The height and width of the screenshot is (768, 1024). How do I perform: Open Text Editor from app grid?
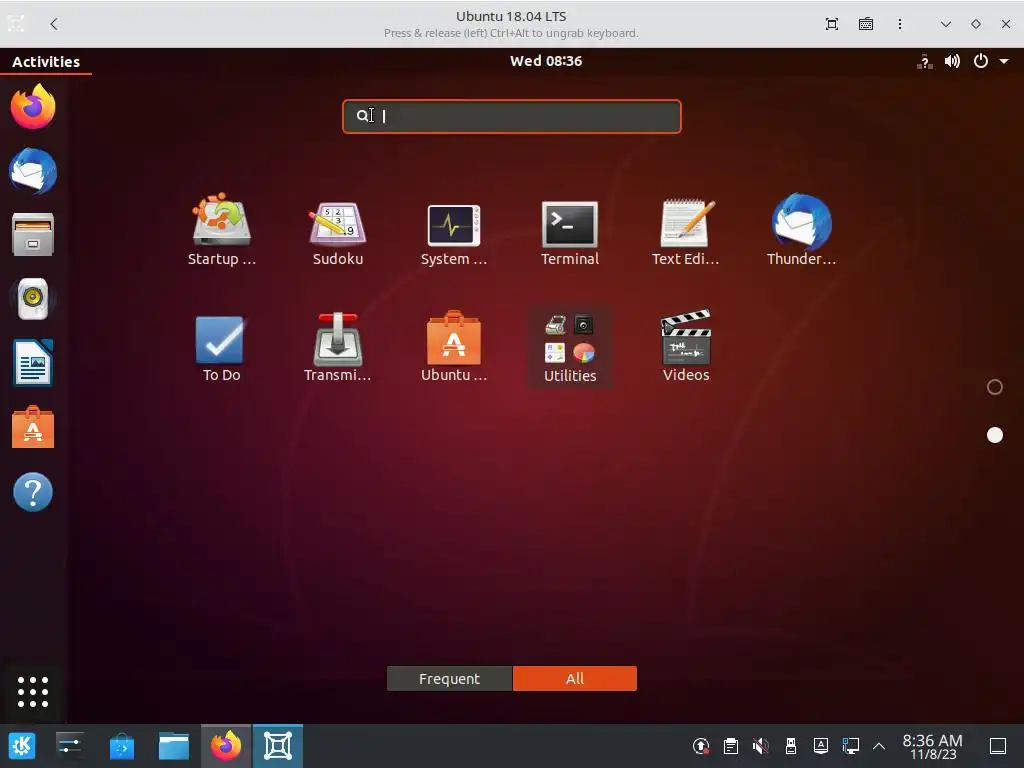pyautogui.click(x=686, y=229)
